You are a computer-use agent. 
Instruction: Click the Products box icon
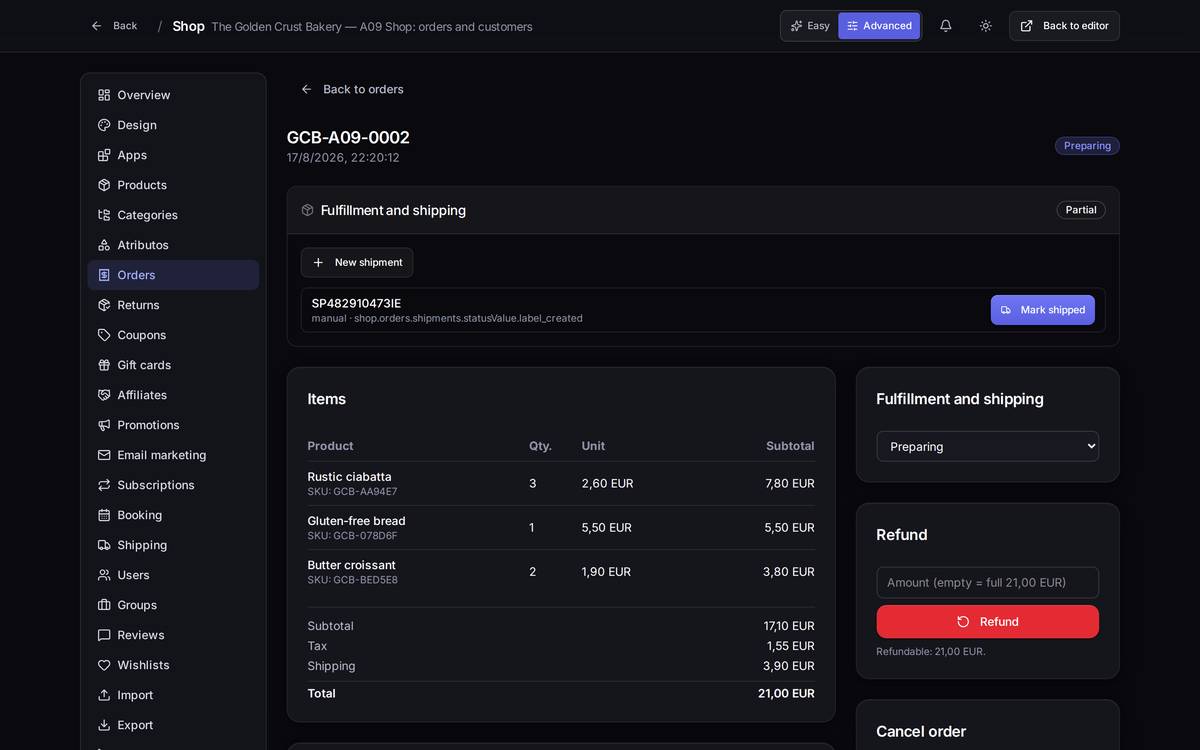(104, 185)
